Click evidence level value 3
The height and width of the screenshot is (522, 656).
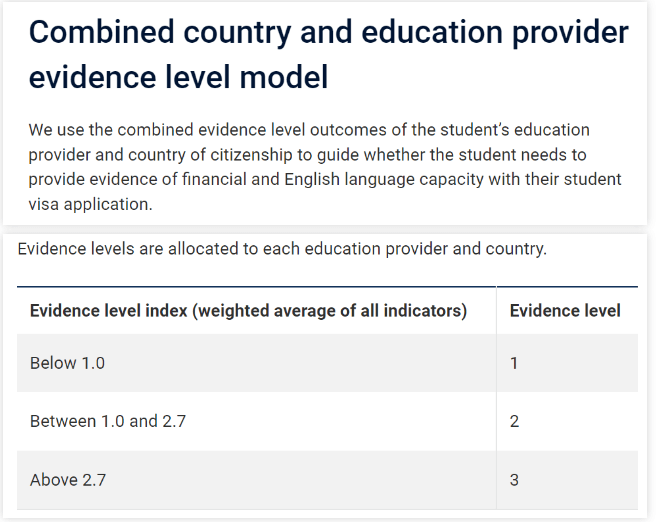[x=515, y=480]
